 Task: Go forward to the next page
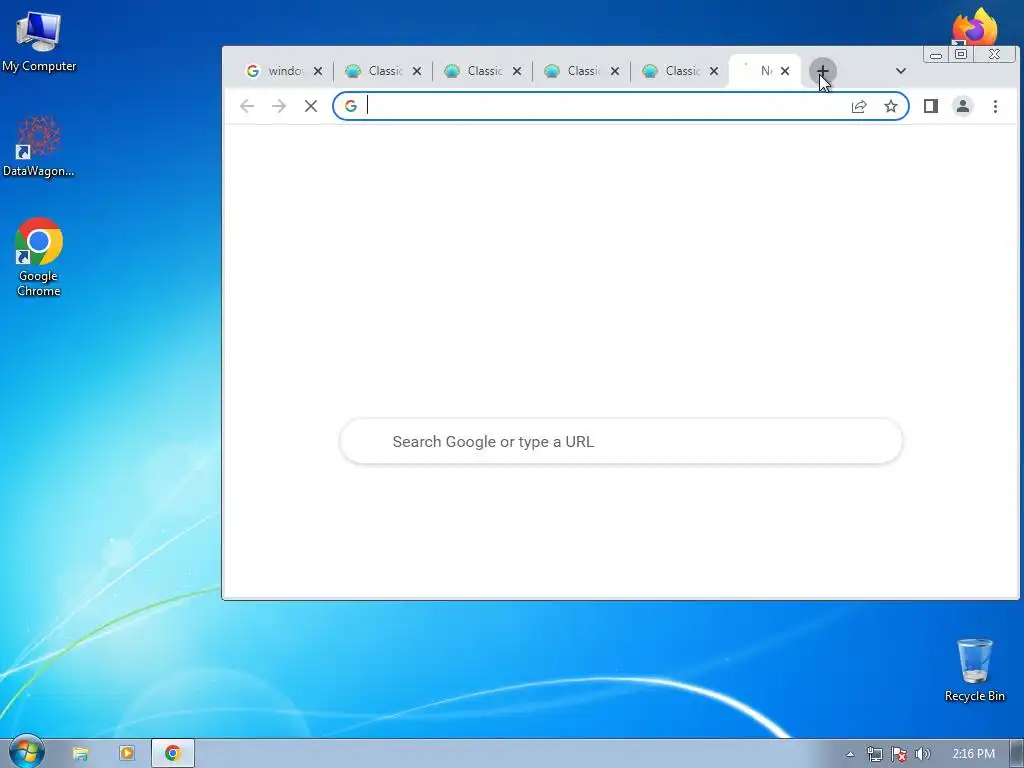click(279, 106)
